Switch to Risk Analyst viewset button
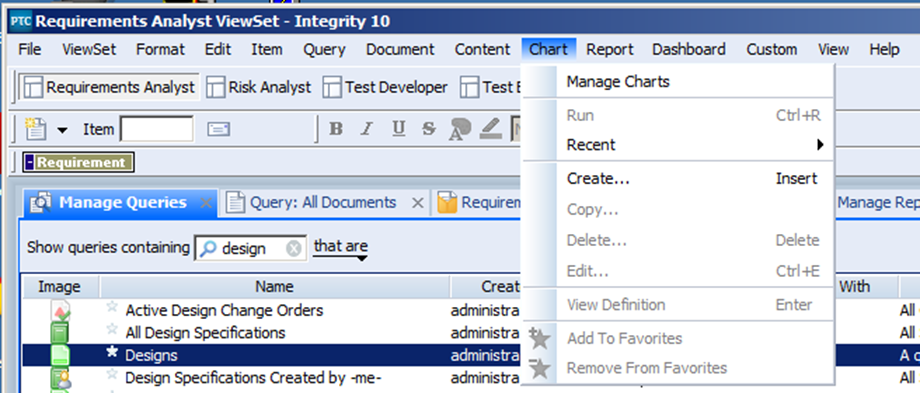The width and height of the screenshot is (920, 393). click(259, 87)
